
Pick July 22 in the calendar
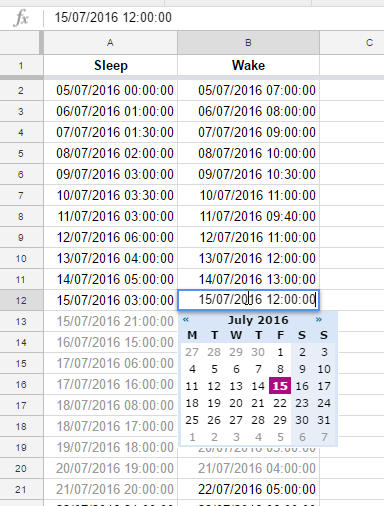click(280, 403)
